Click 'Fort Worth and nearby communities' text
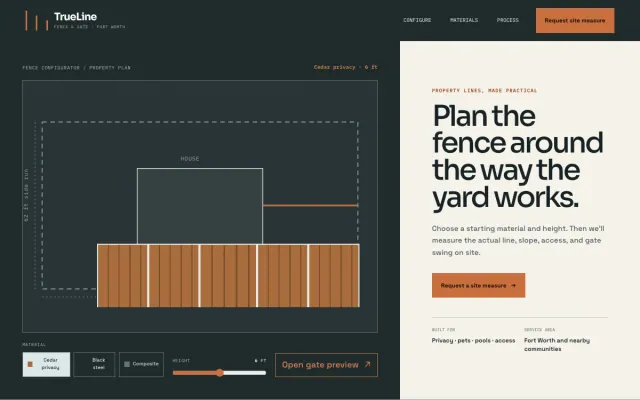The height and width of the screenshot is (400, 640). pyautogui.click(x=557, y=344)
